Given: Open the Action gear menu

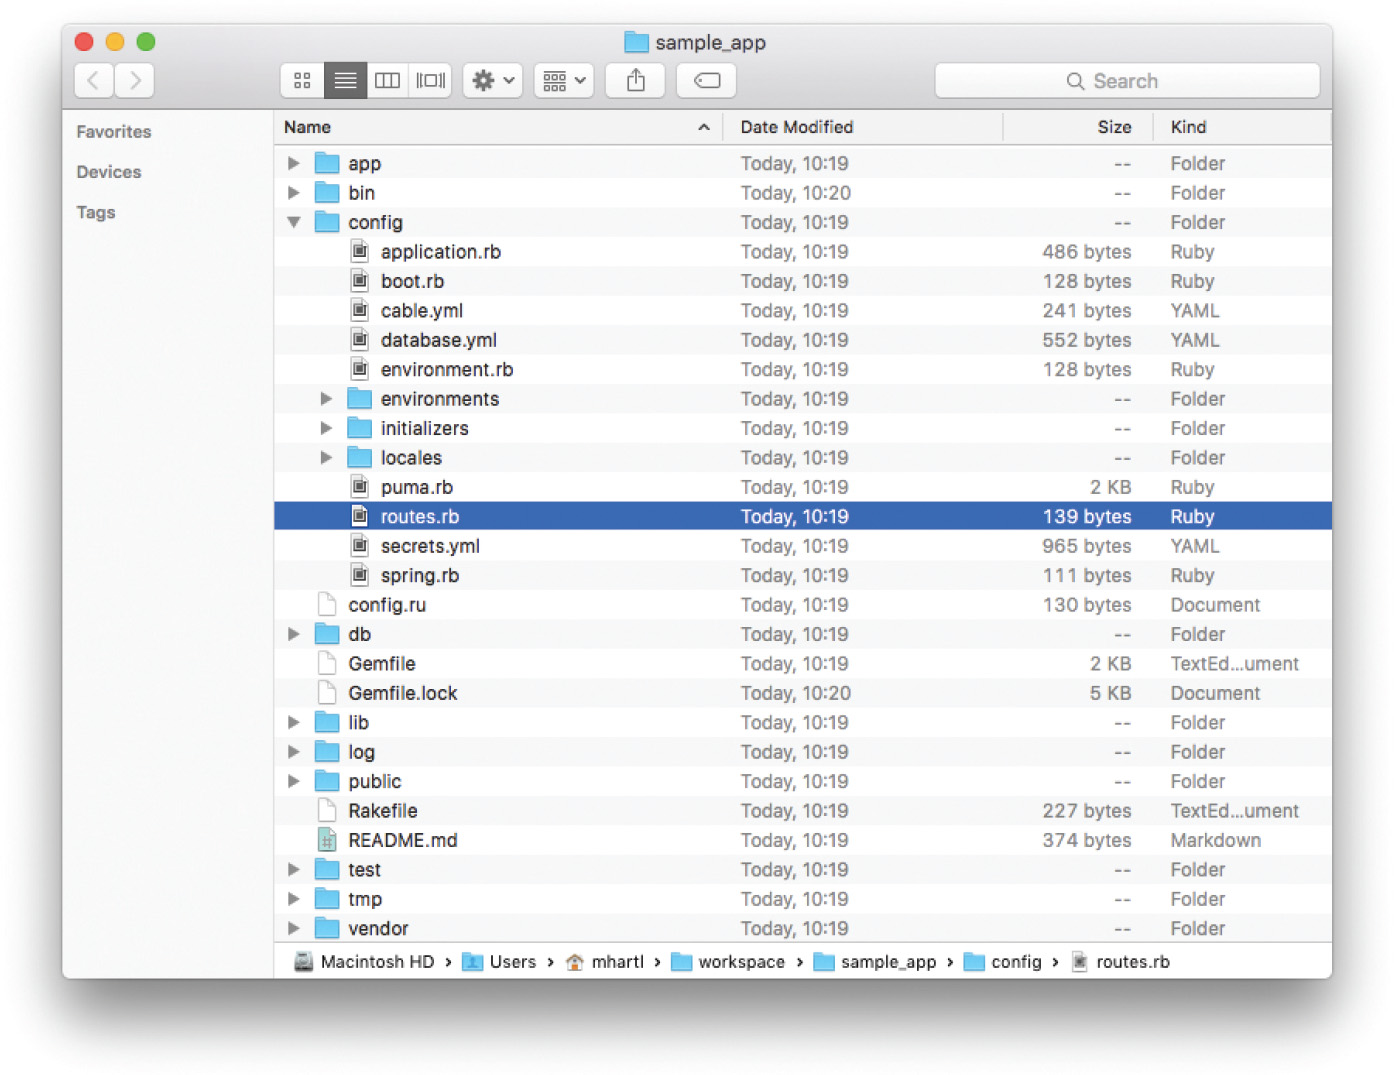Looking at the screenshot, I should click(x=493, y=81).
